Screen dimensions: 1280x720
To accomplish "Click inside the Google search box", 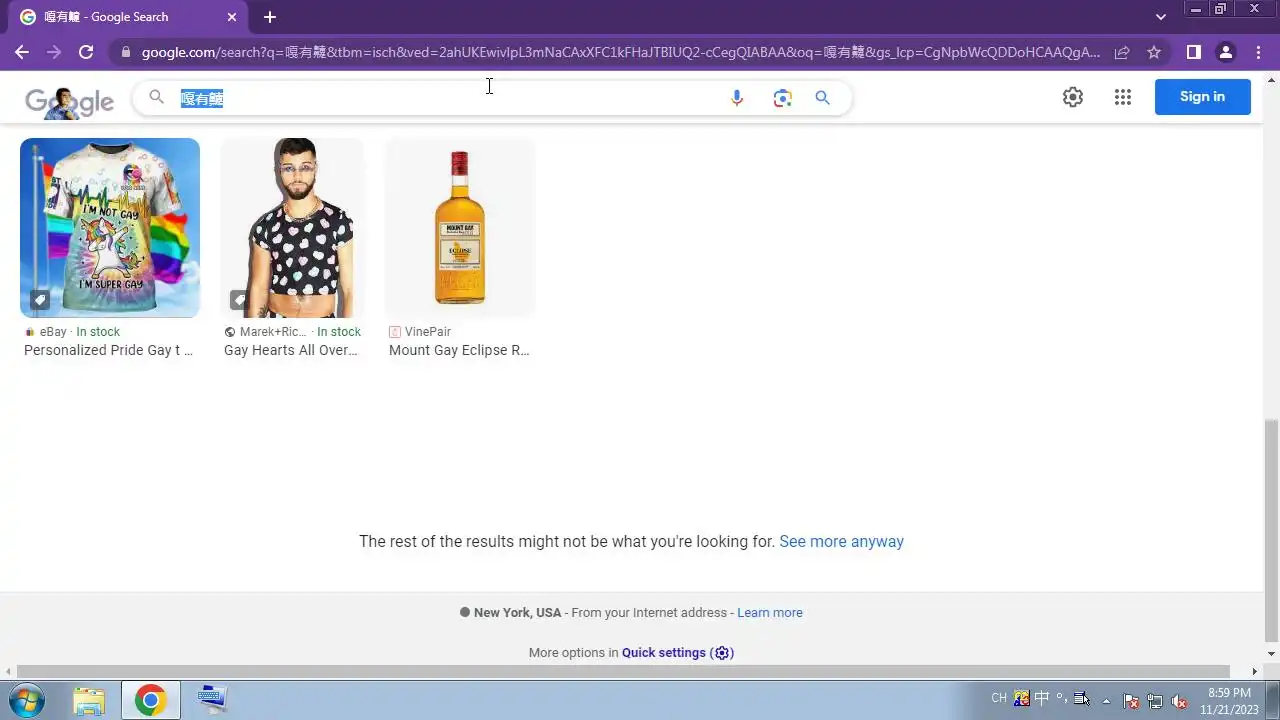I will click(445, 98).
